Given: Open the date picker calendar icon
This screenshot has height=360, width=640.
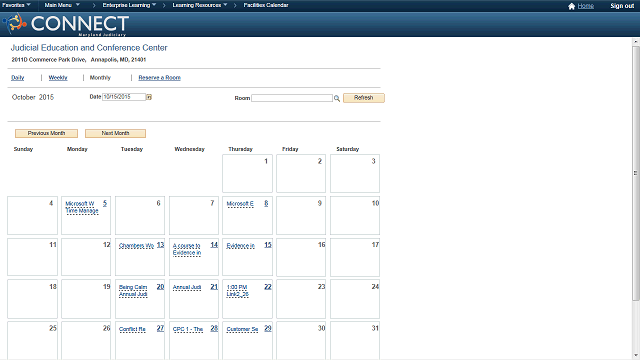Looking at the screenshot, I should [149, 97].
